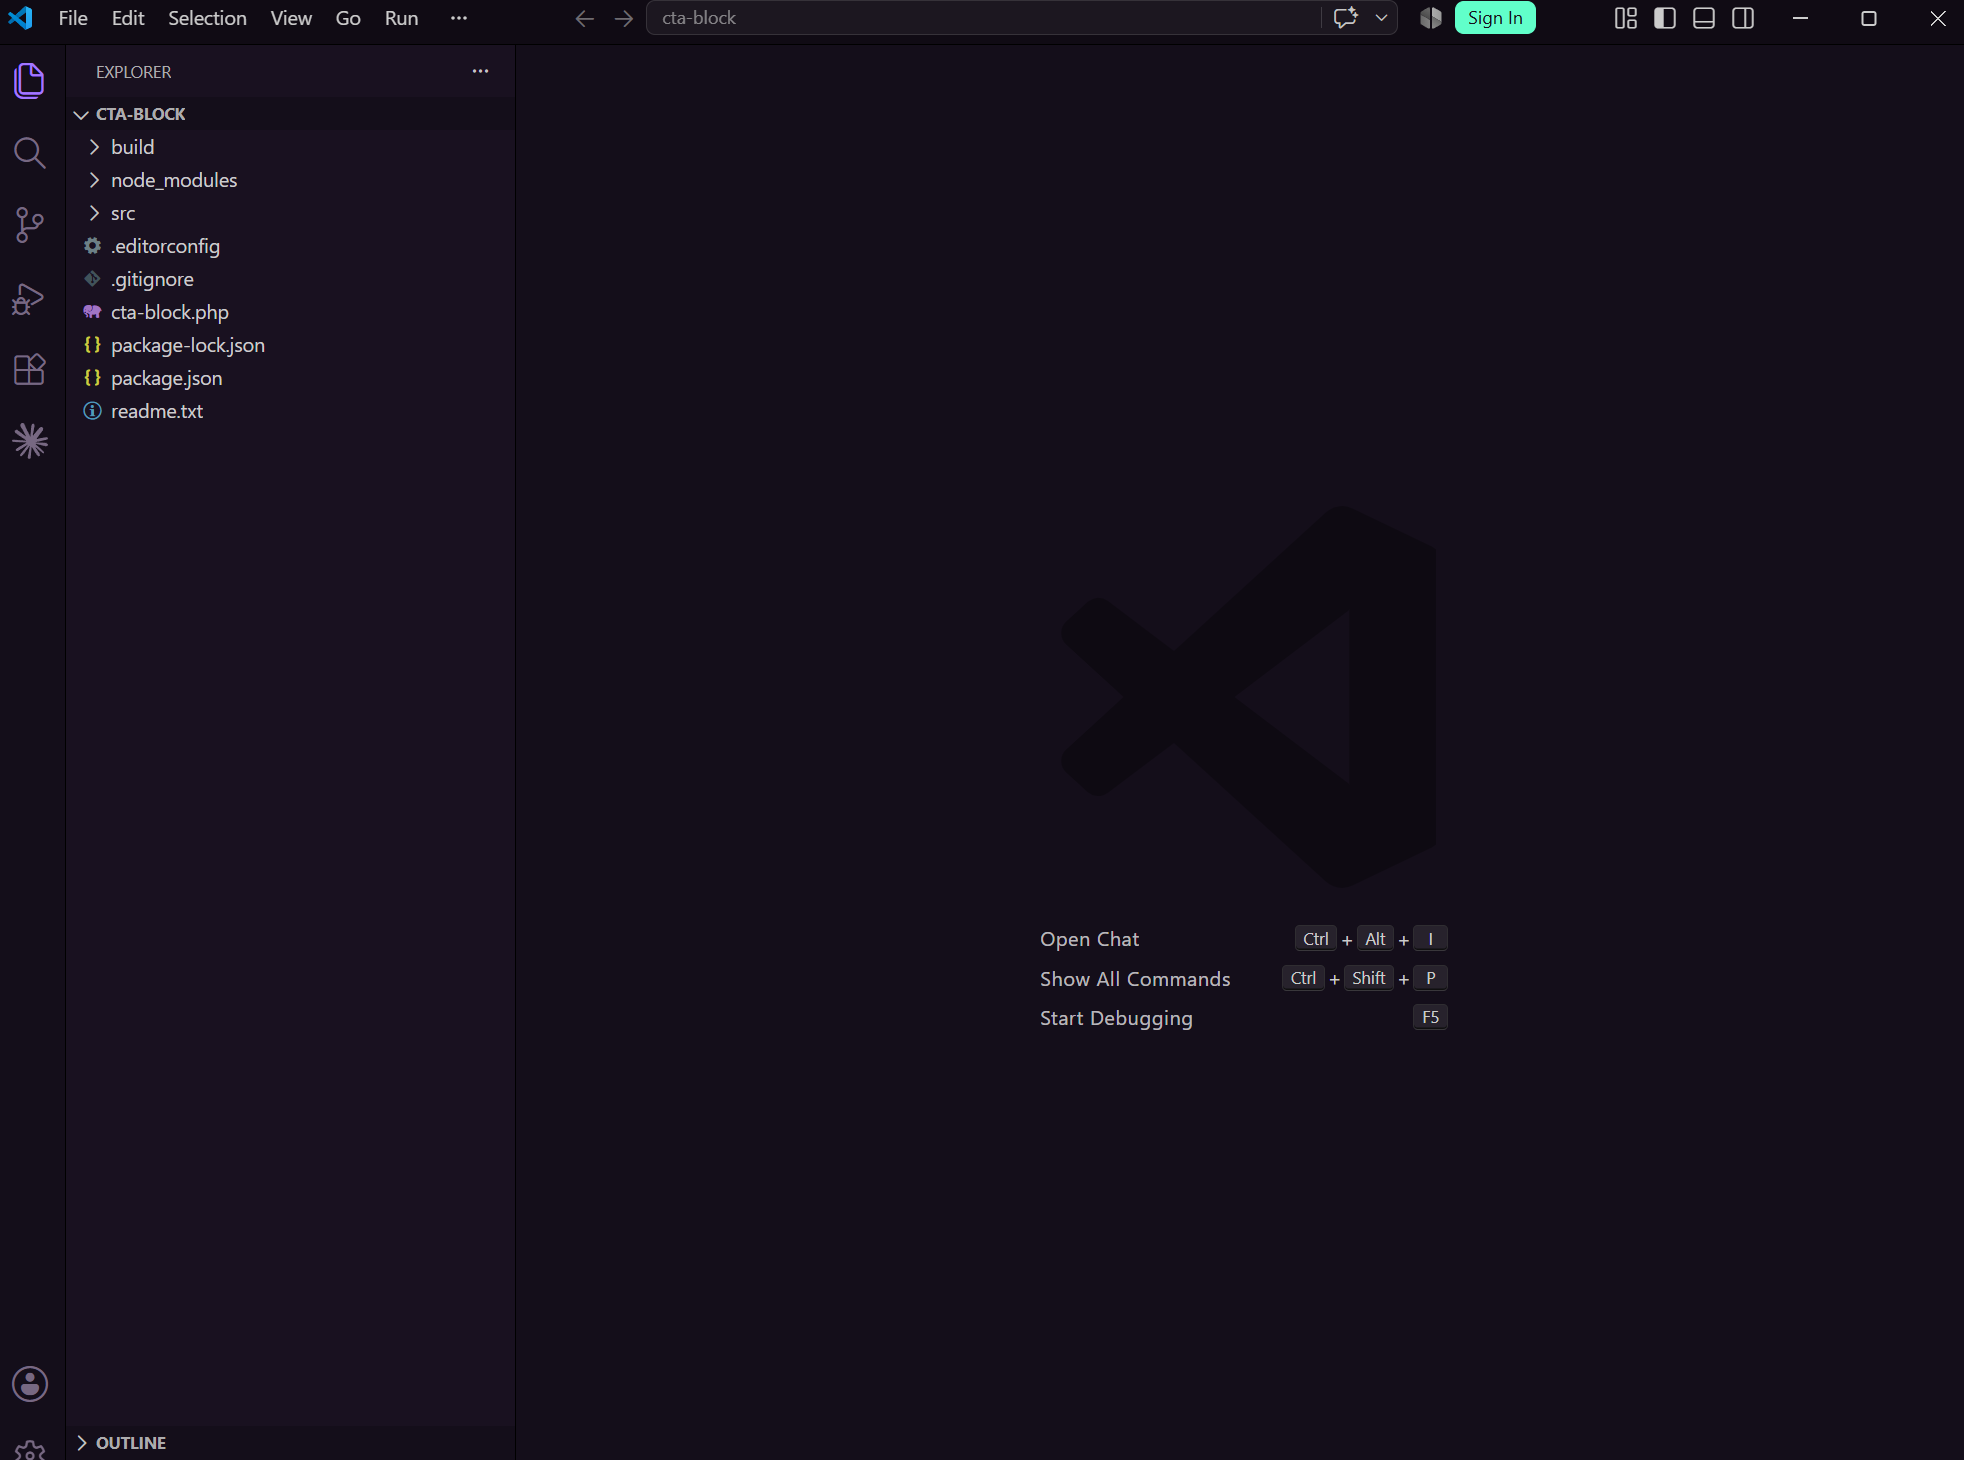1964x1460 pixels.
Task: Open the View menu
Action: (x=291, y=18)
